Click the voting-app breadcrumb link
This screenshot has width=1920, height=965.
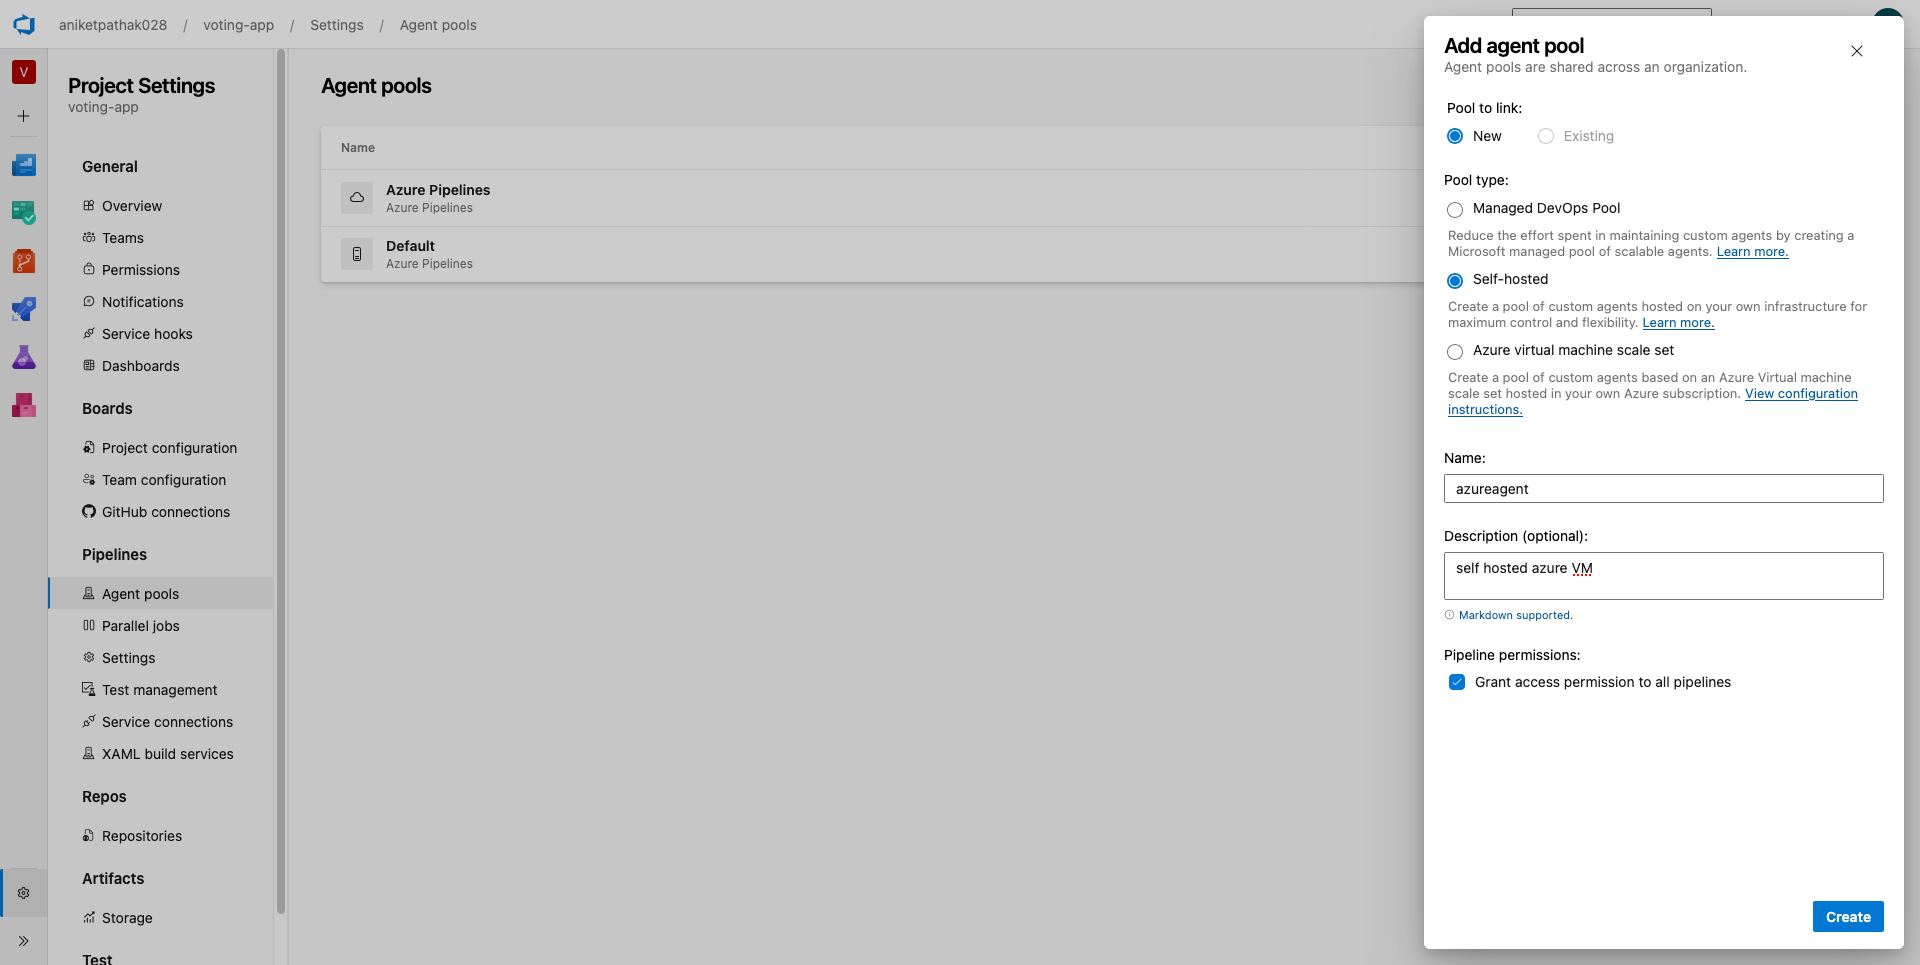(x=238, y=25)
